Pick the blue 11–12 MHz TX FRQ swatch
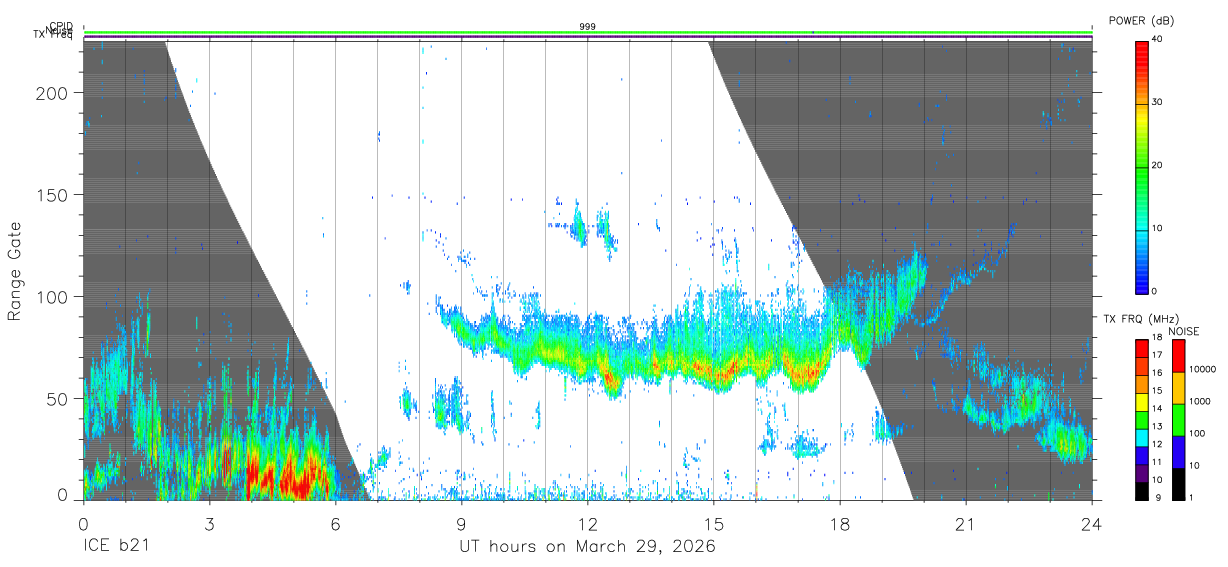Screen dimensions: 1228x567 pos(1142,456)
